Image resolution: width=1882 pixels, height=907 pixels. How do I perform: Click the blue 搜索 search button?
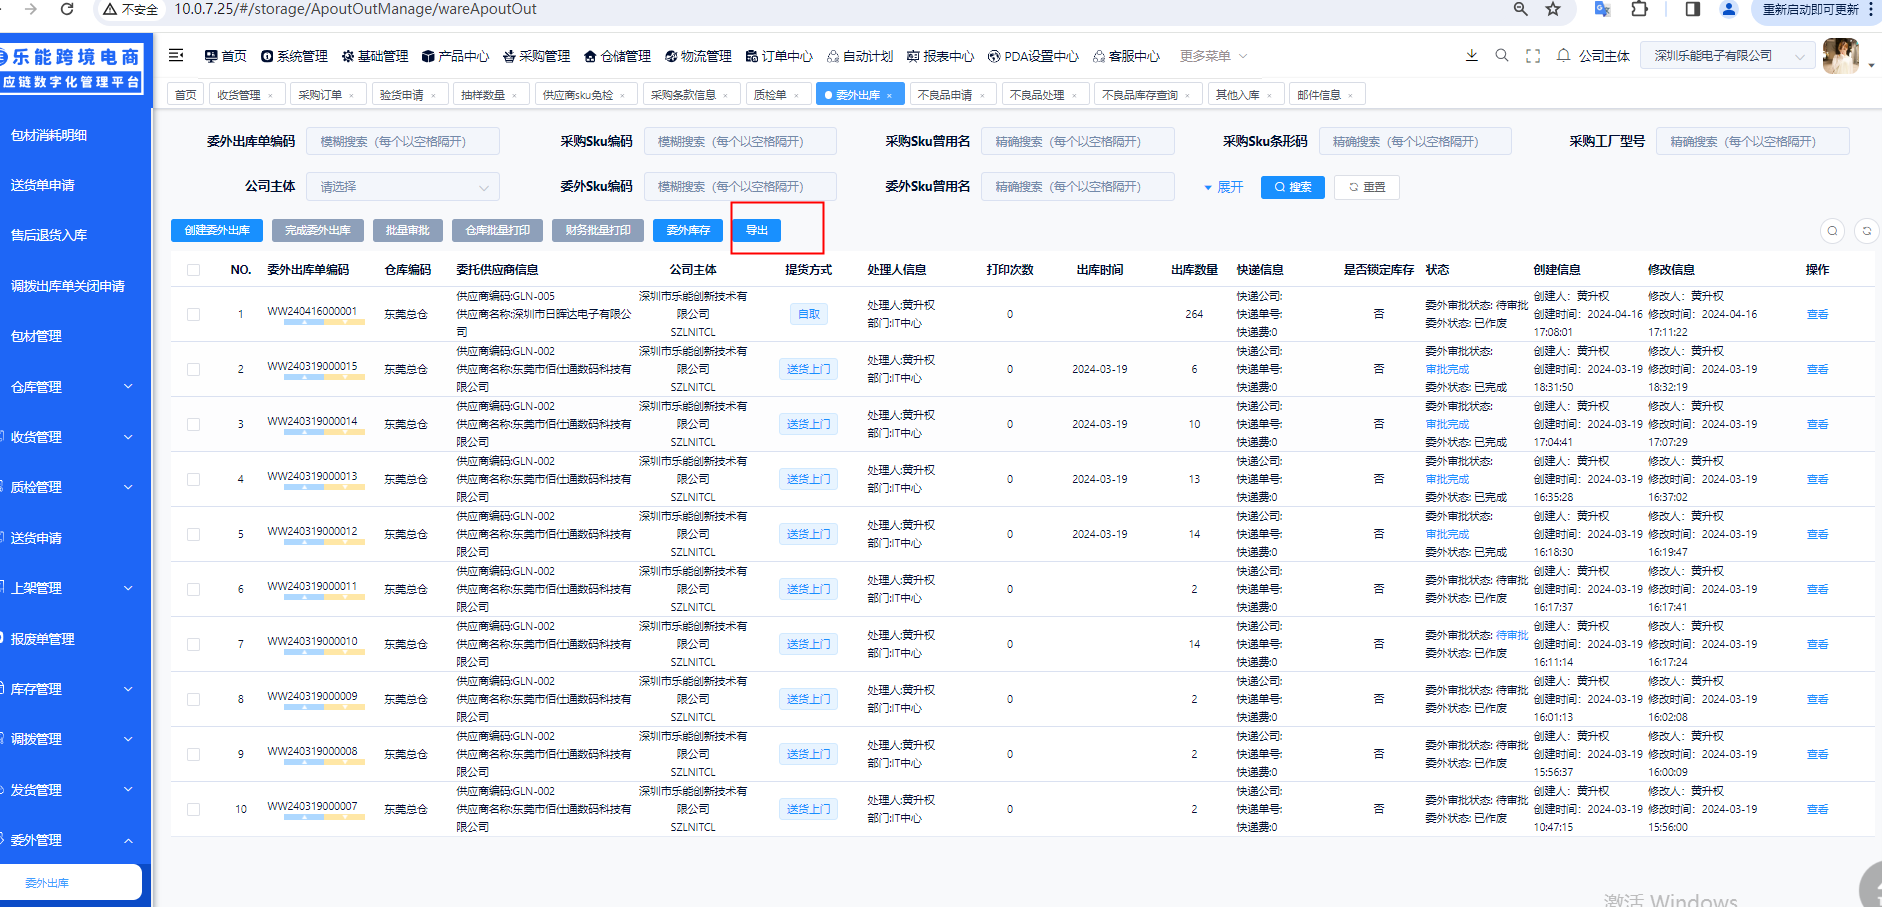(x=1292, y=187)
